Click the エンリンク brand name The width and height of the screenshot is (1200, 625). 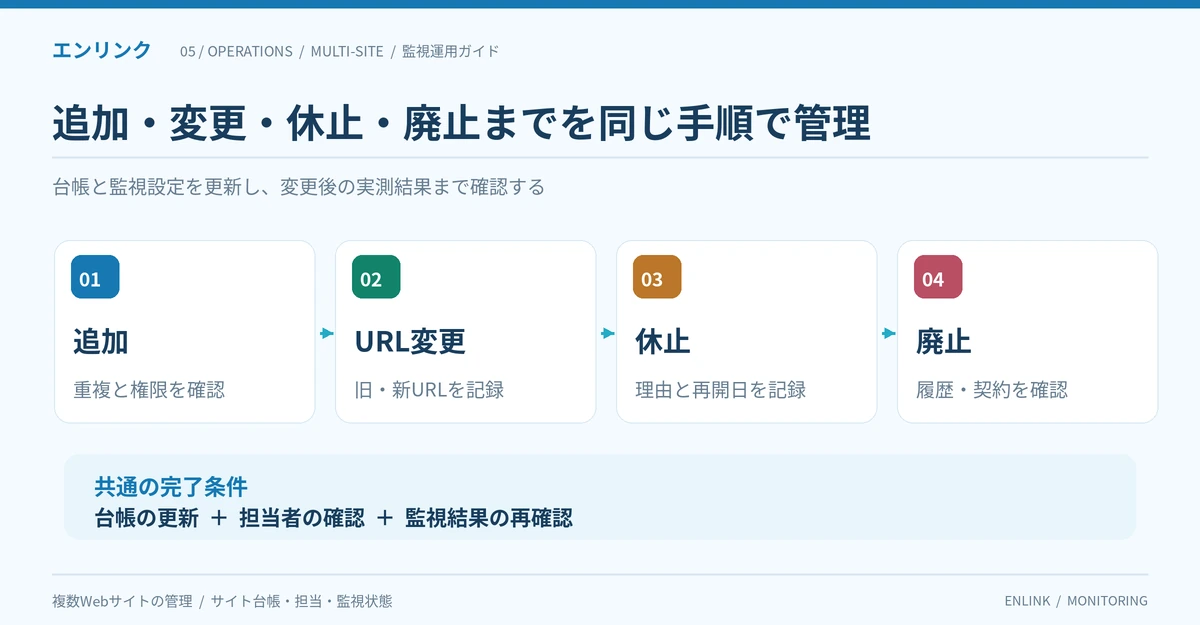pyautogui.click(x=102, y=50)
